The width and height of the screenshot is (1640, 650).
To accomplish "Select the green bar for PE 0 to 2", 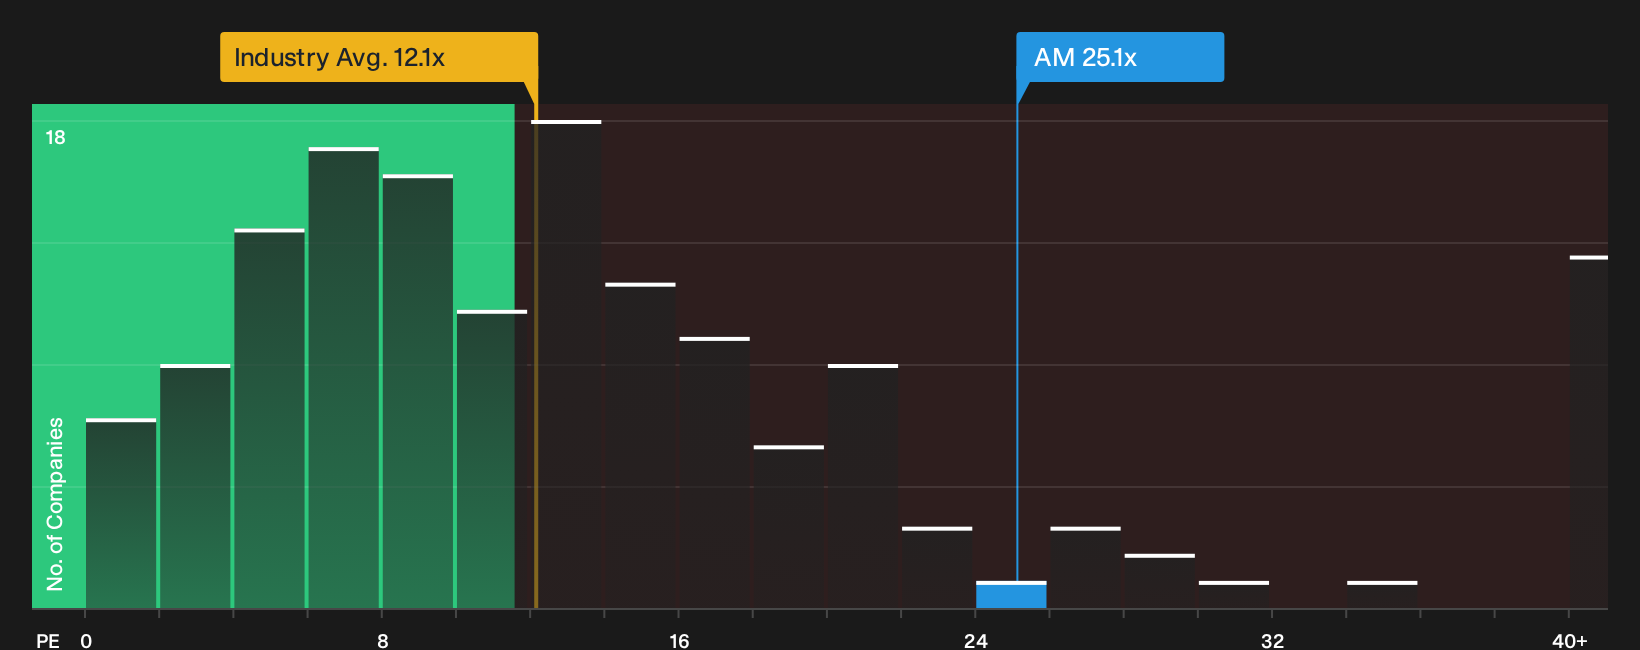I will [121, 513].
